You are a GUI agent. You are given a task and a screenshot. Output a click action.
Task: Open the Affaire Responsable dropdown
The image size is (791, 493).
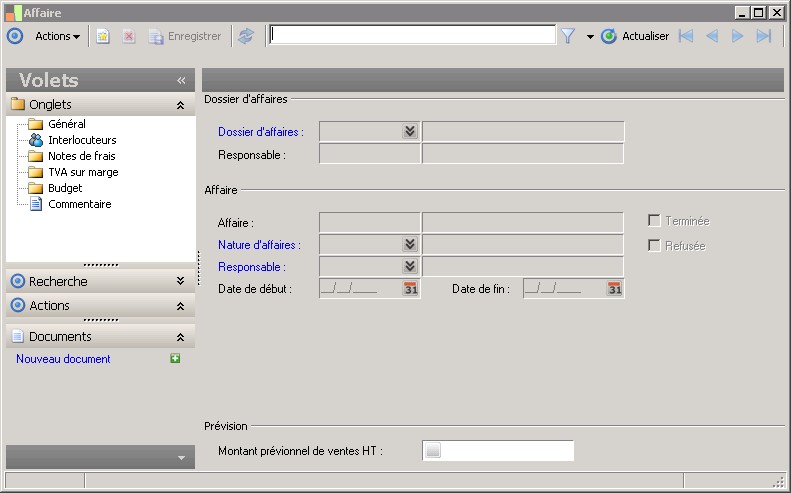(410, 266)
